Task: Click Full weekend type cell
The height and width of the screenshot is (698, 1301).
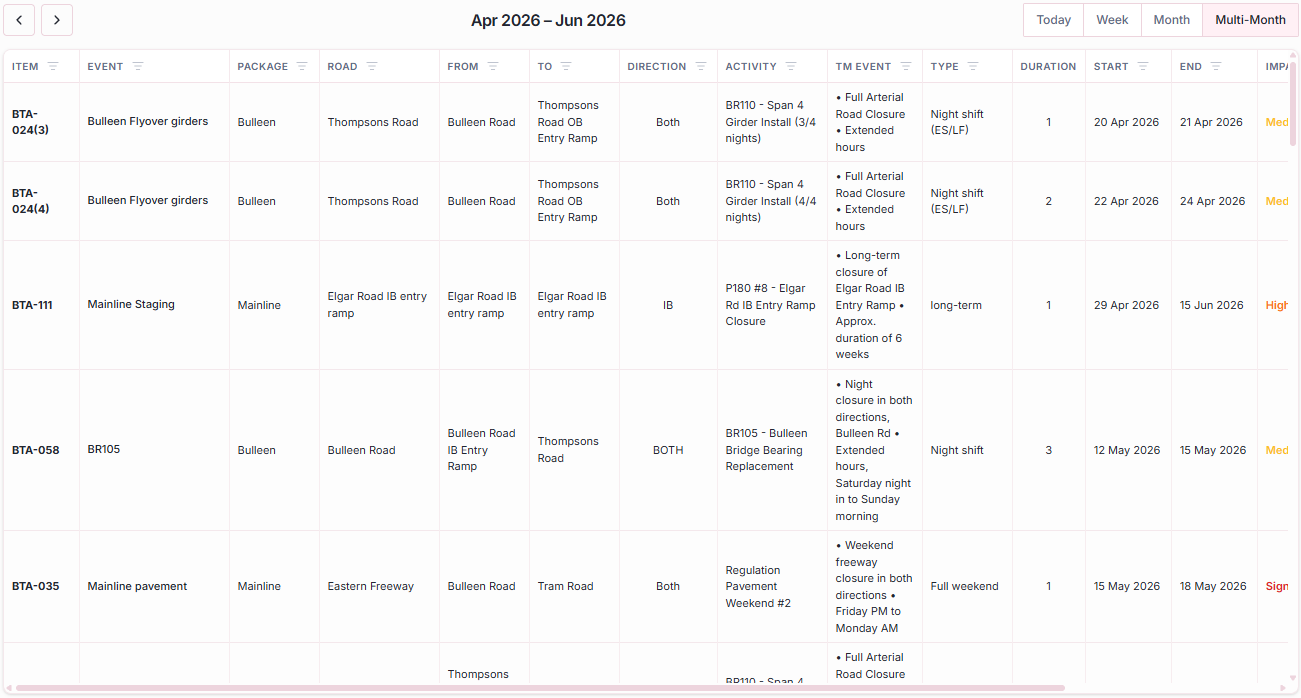Action: click(x=964, y=586)
